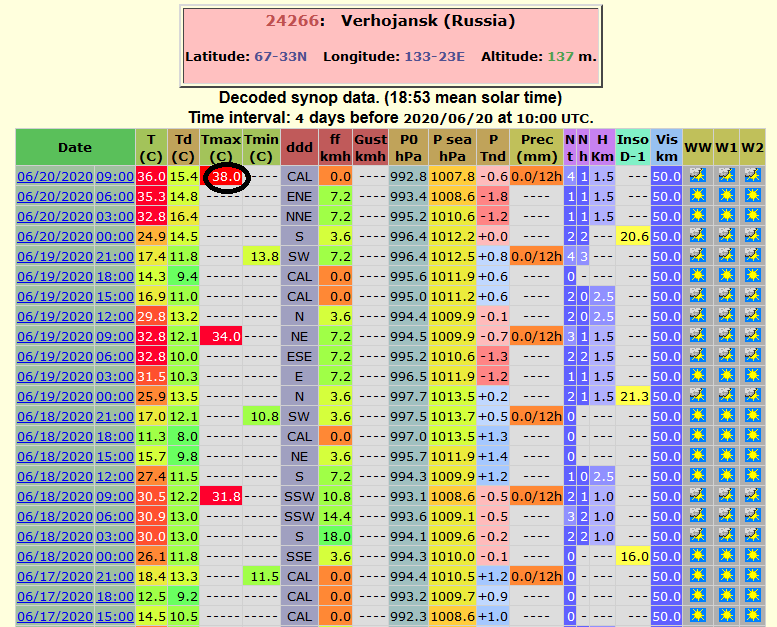Click WW cloudy icon in 06/20/2020 00:00 row
Viewport: 777px width, 627px height.
point(698,235)
